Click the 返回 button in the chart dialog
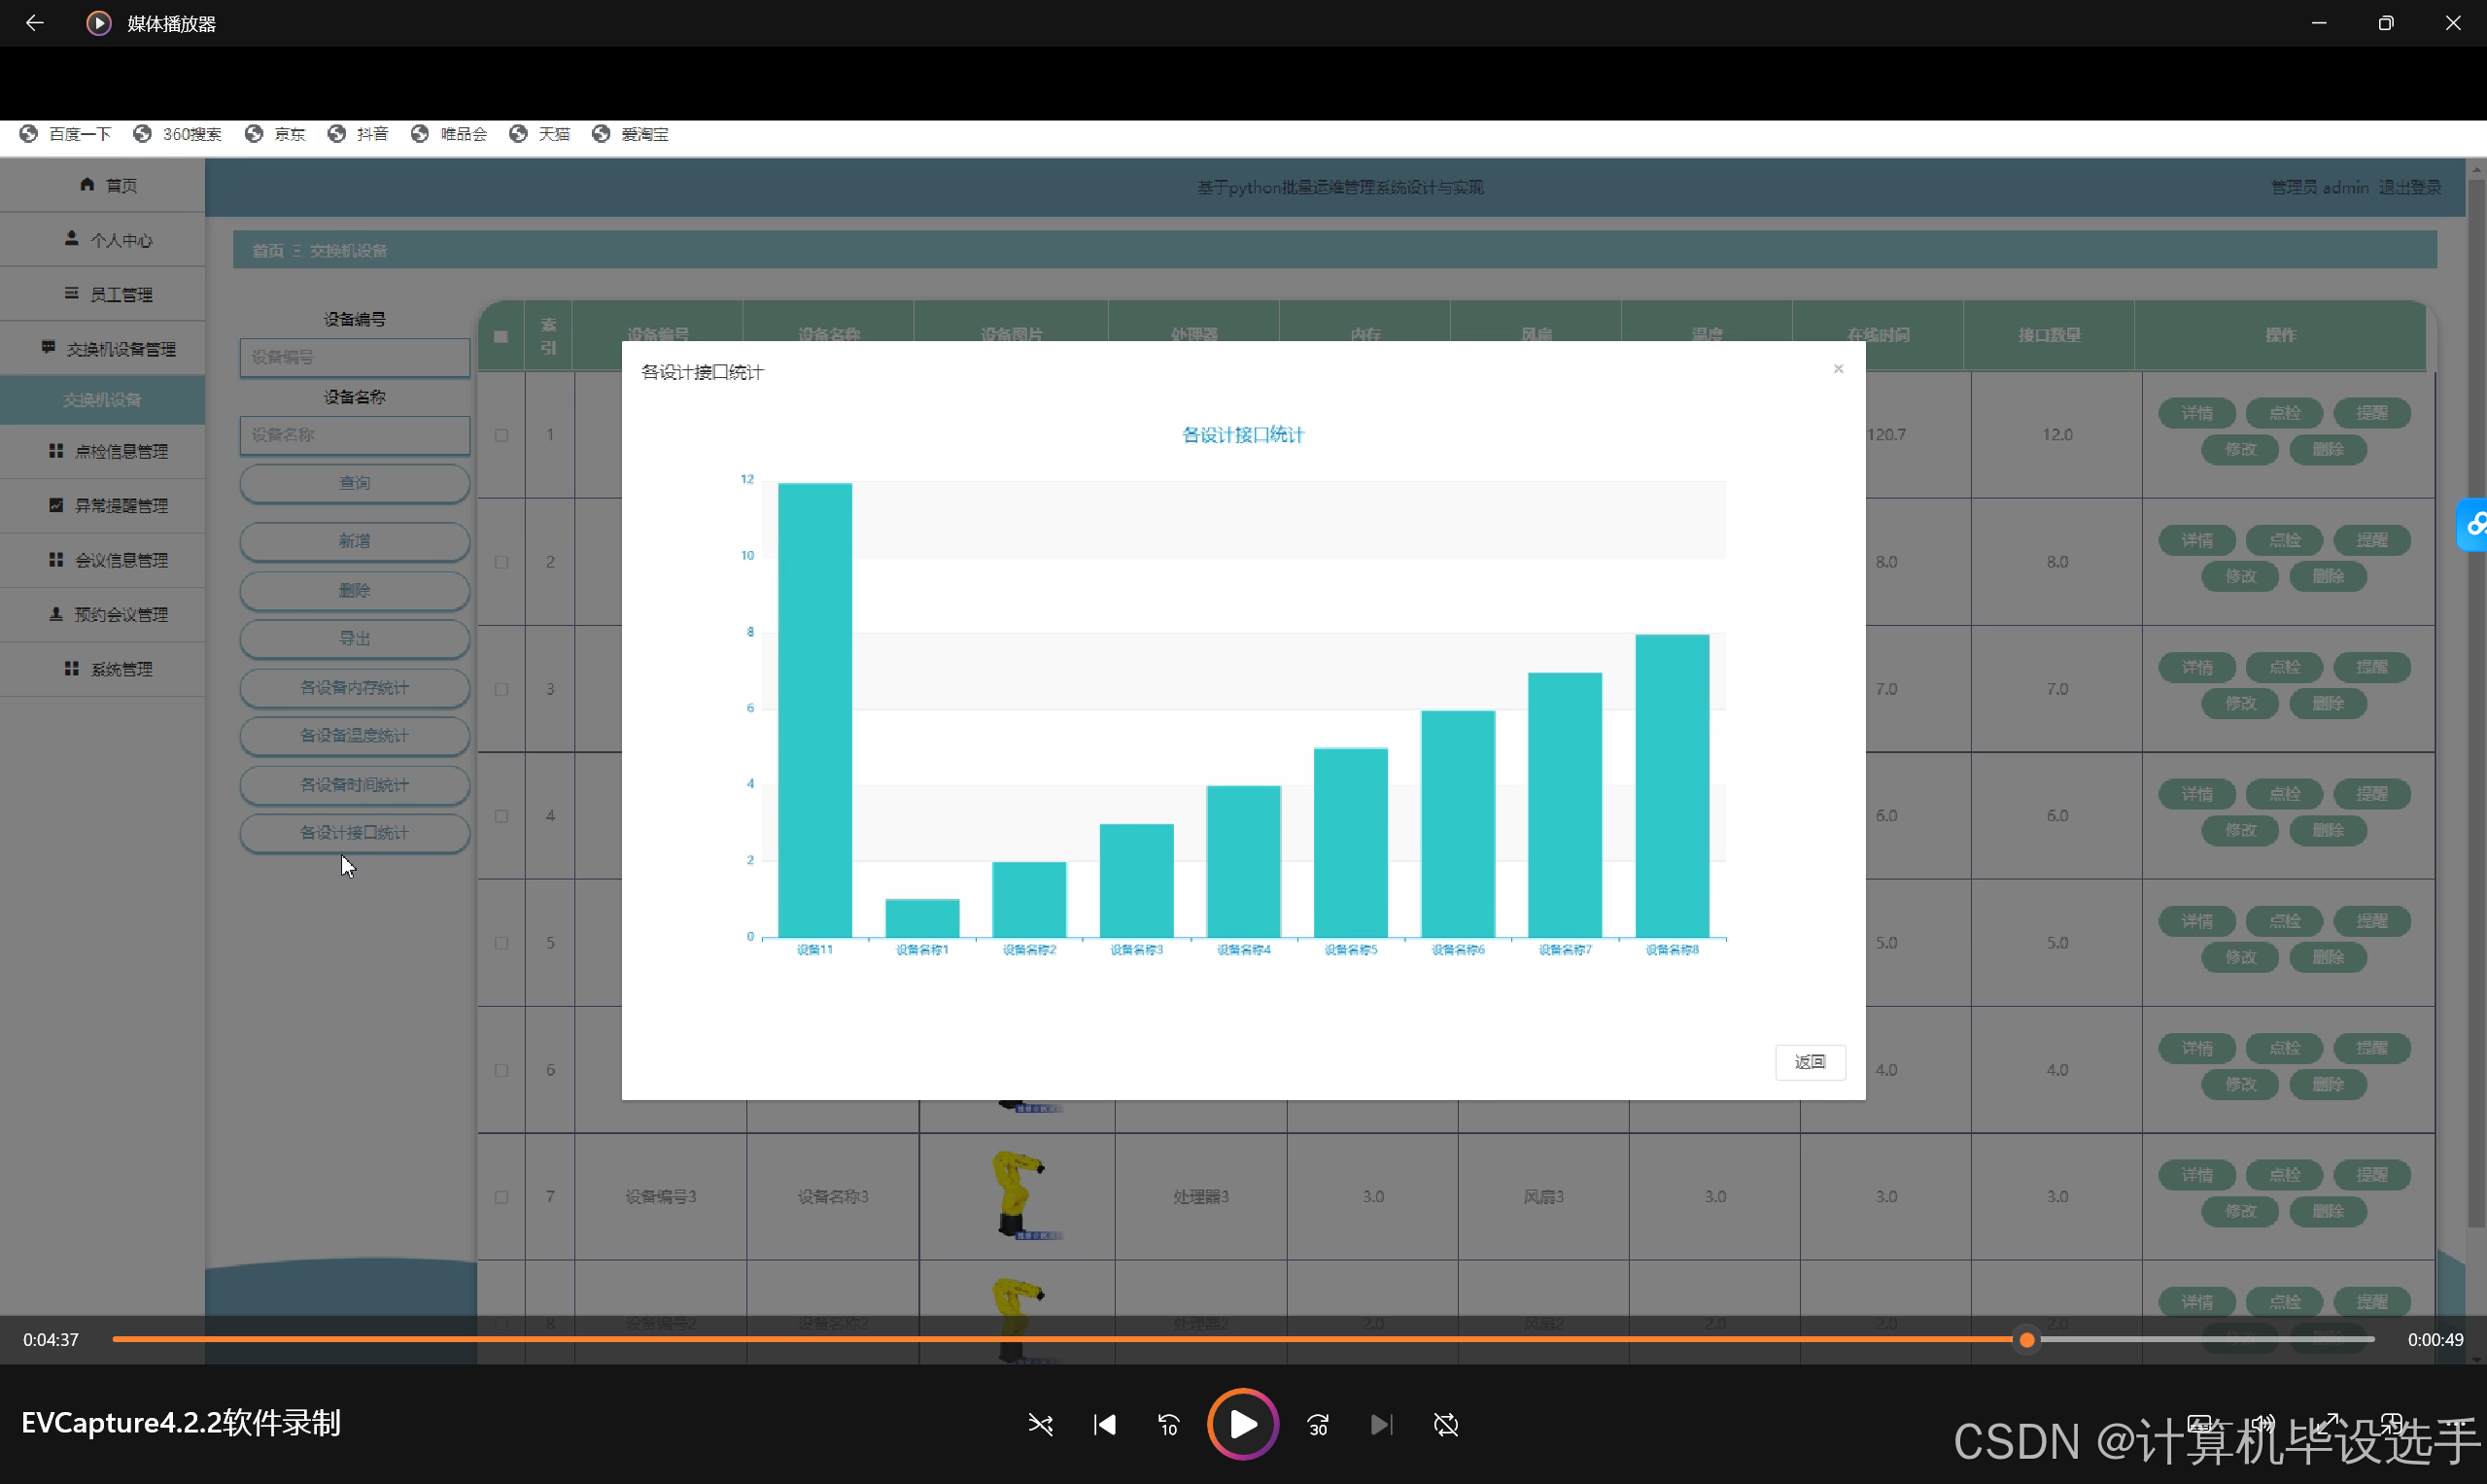Screen dimensions: 2487x1484 tap(1809, 1062)
